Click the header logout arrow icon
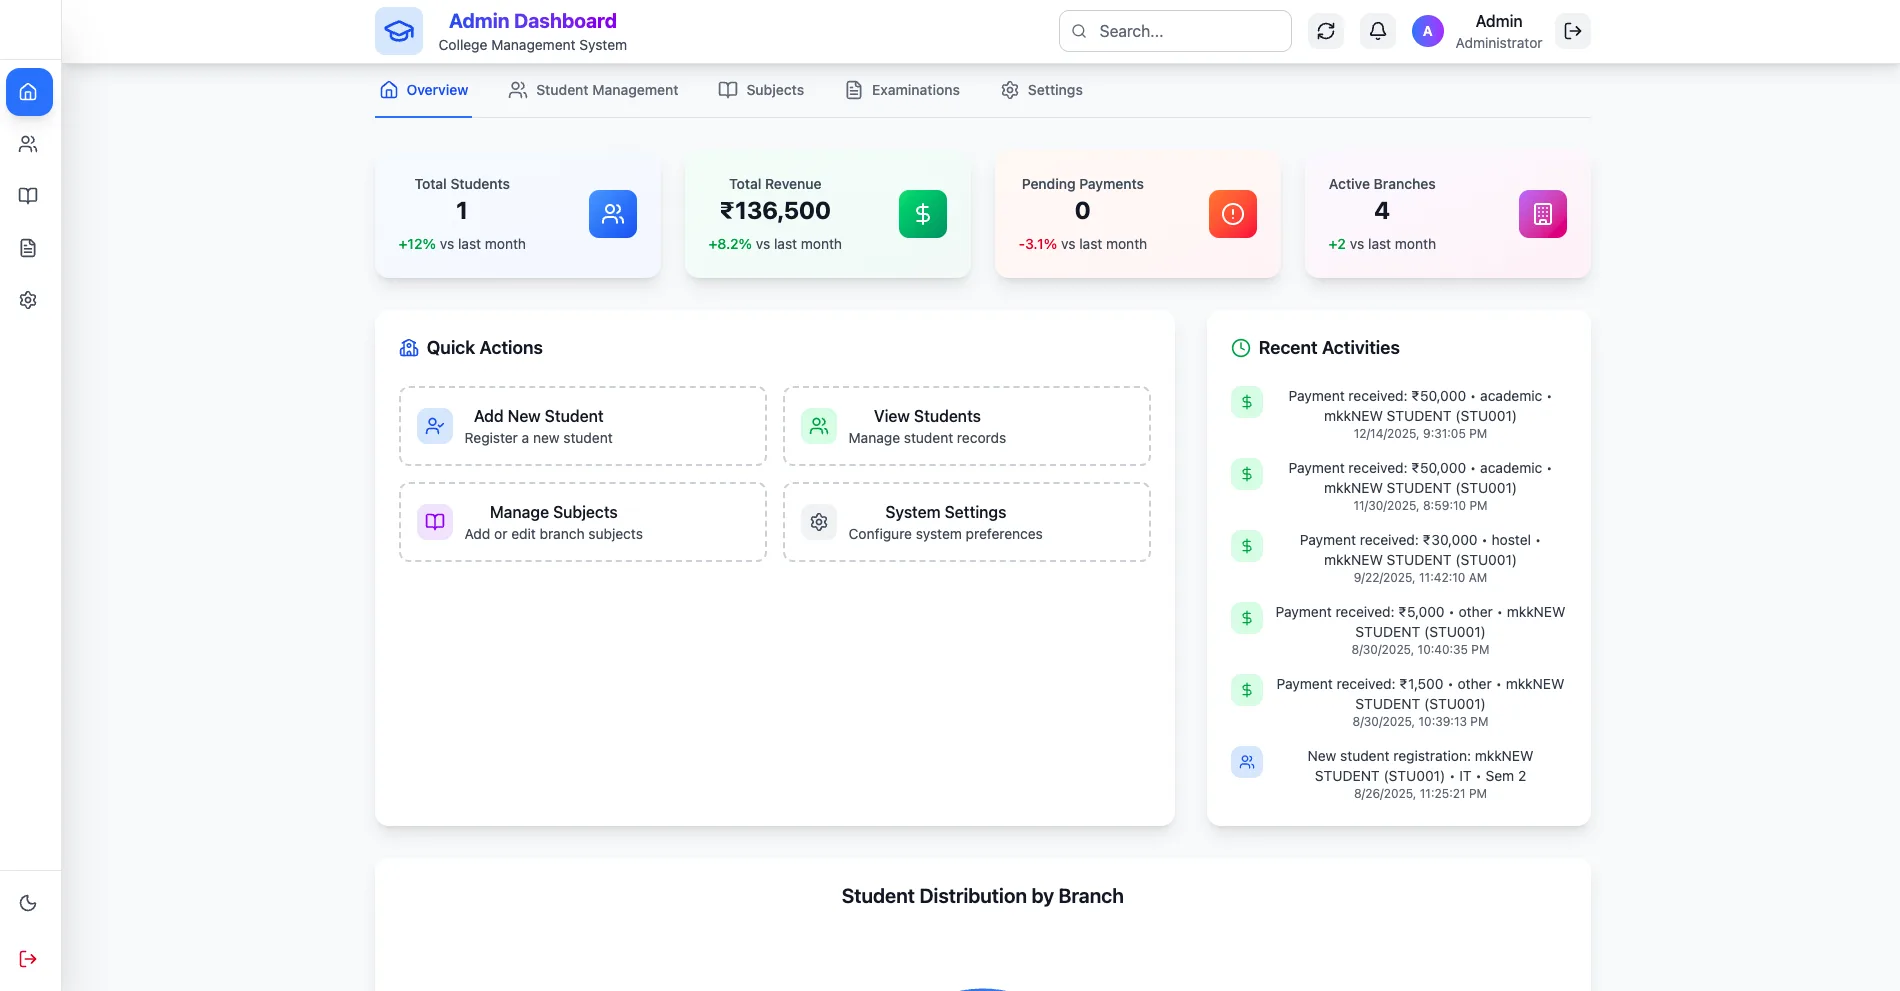Image resolution: width=1900 pixels, height=991 pixels. click(1572, 31)
